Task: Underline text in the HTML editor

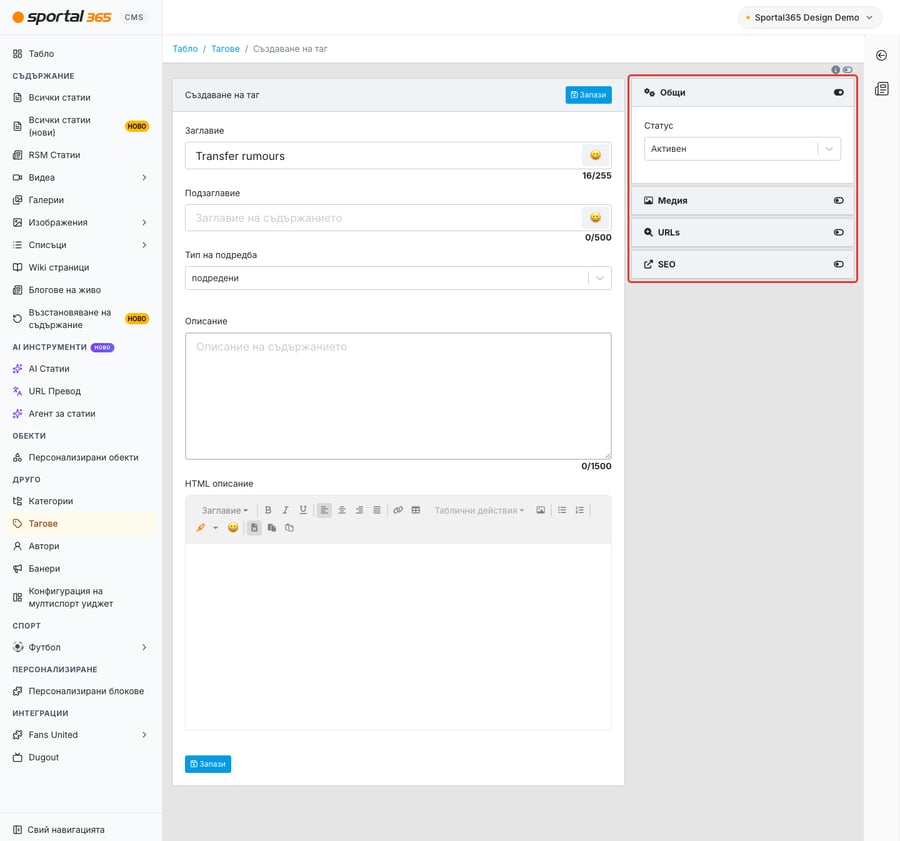Action: tap(303, 510)
